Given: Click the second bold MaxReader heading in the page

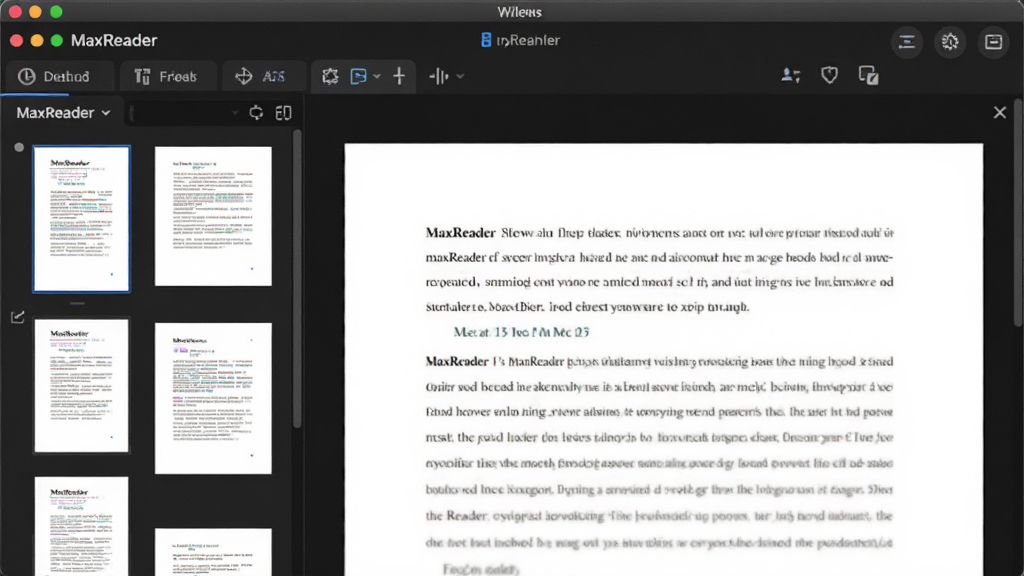Looking at the screenshot, I should coord(457,361).
